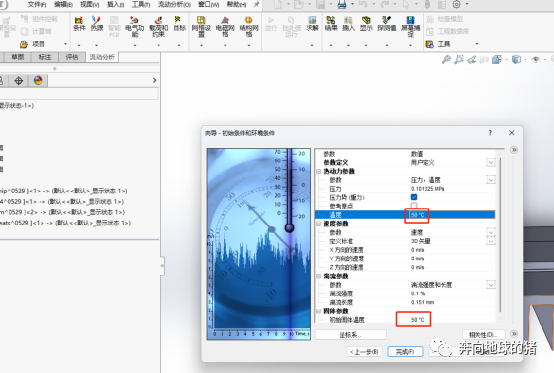The image size is (554, 373).
Task: Click the options gear icon at top
Action: pos(456,4)
